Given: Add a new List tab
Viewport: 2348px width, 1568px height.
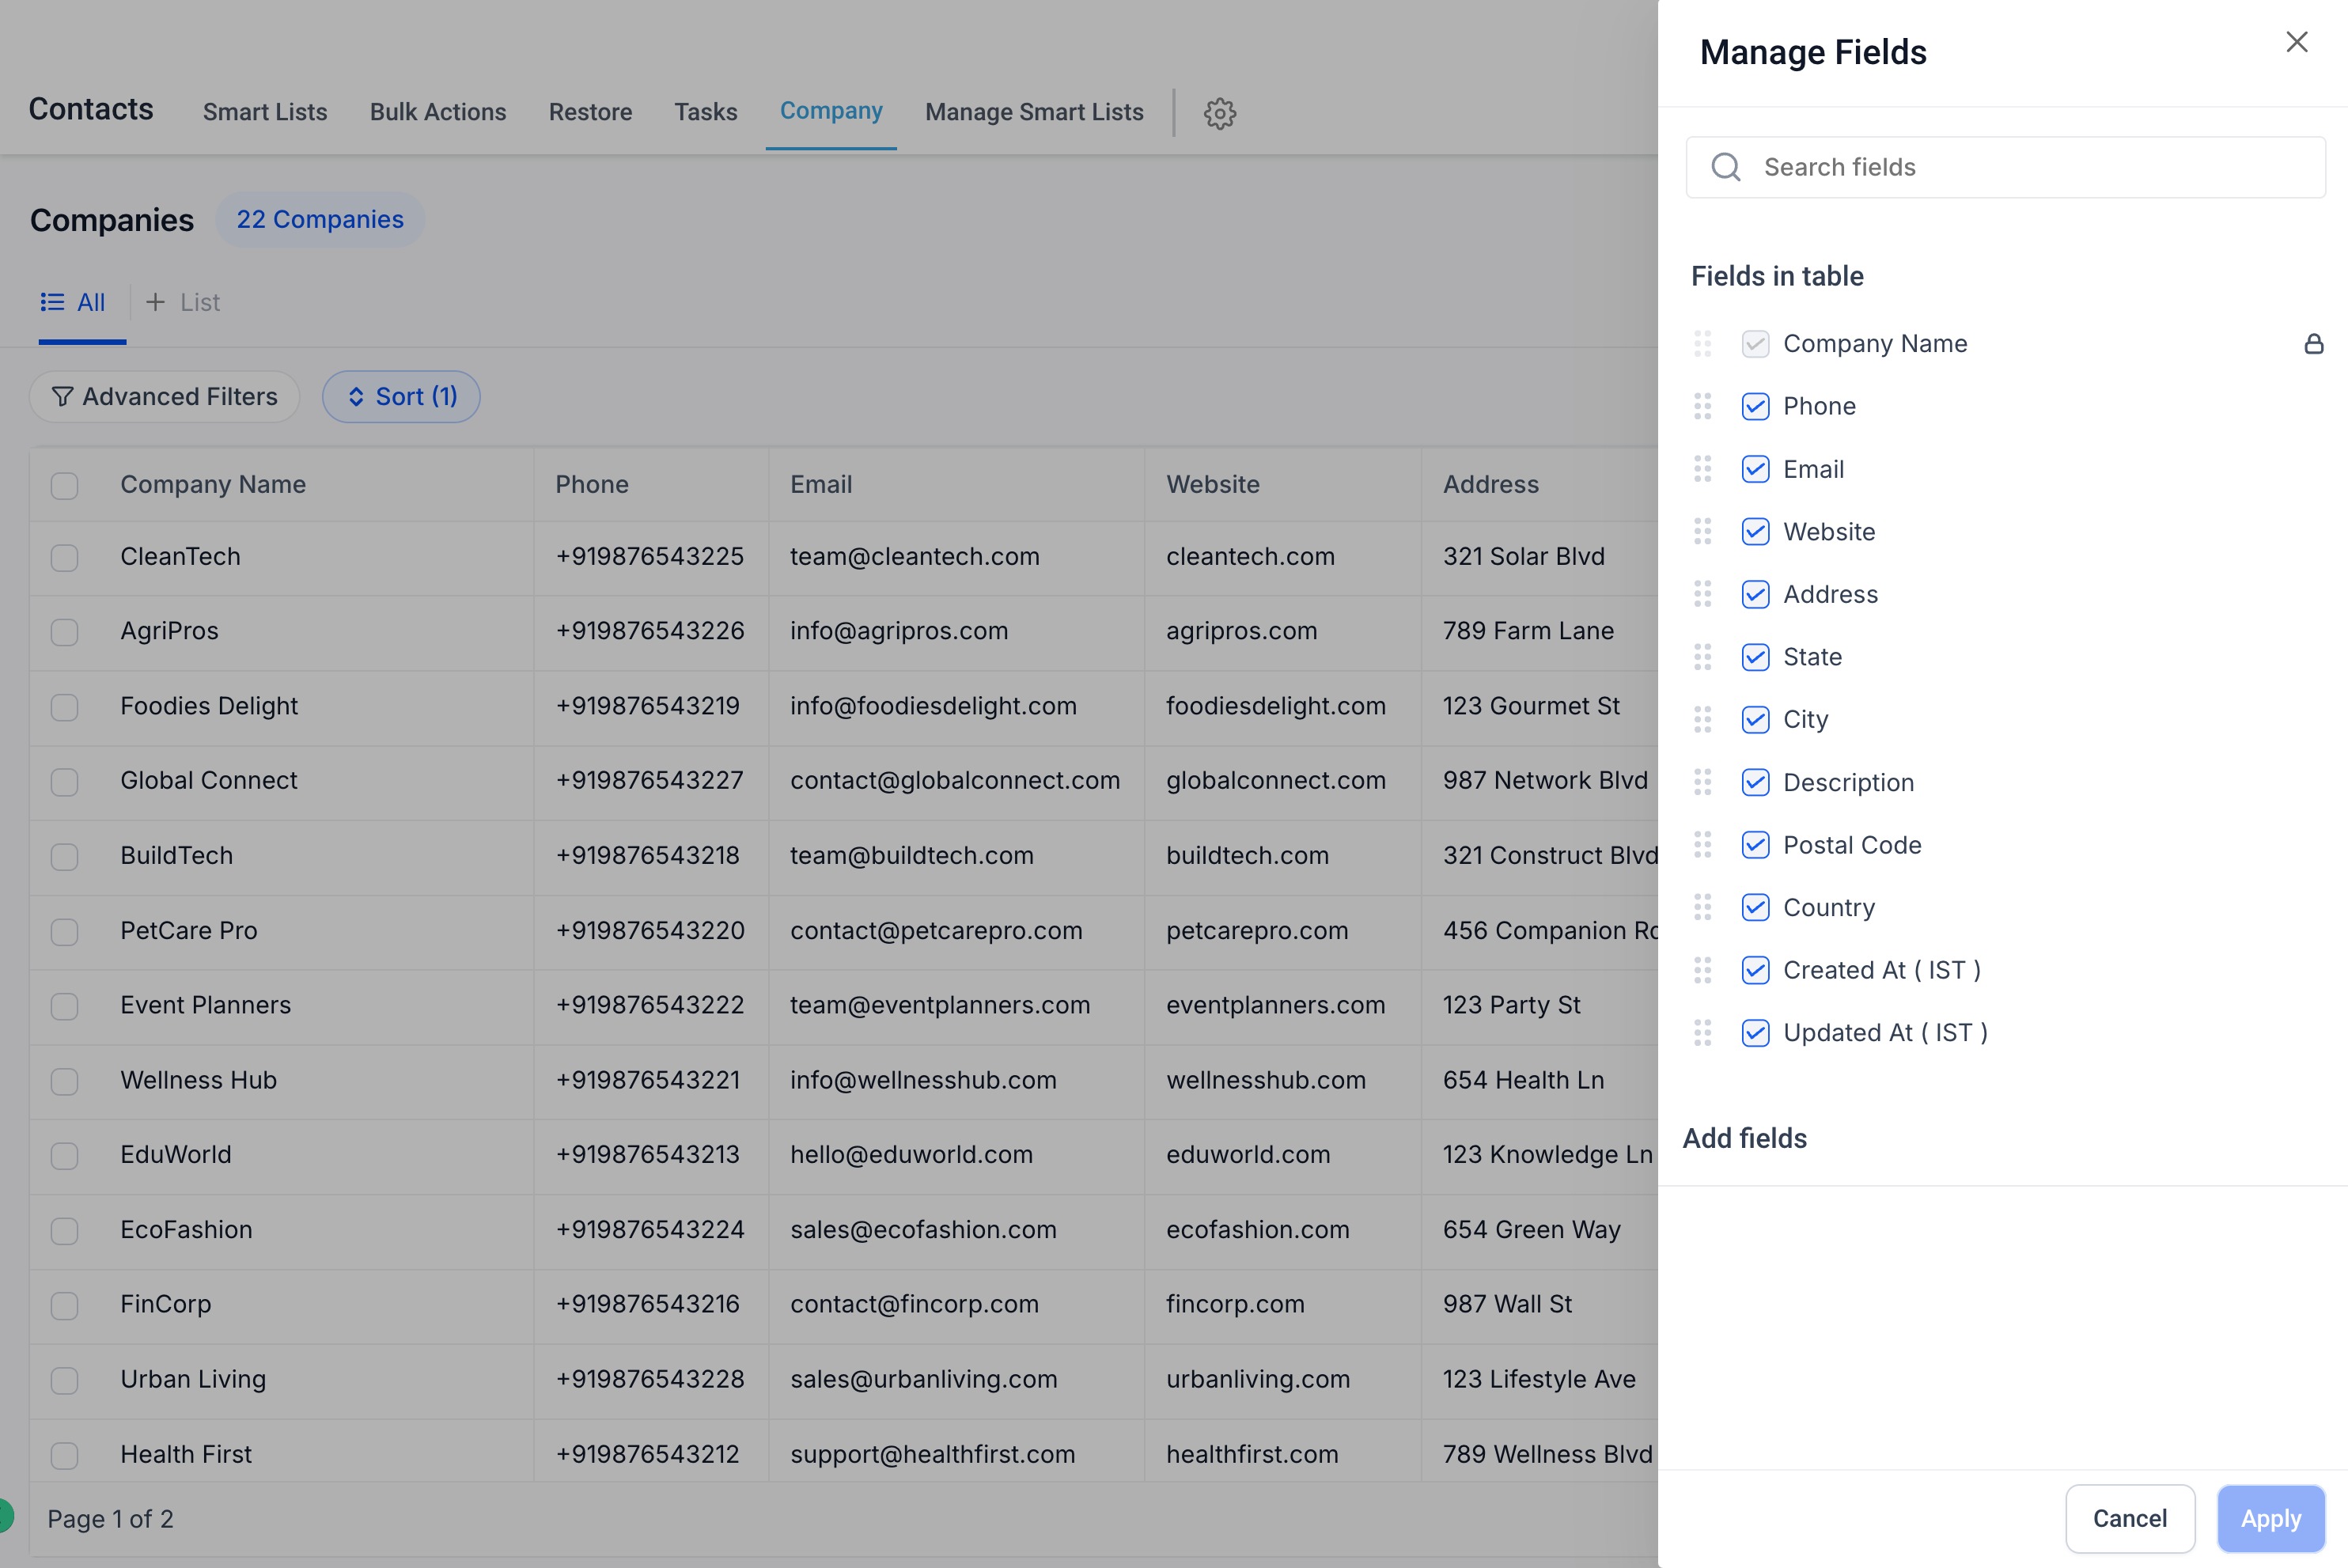Looking at the screenshot, I should pyautogui.click(x=183, y=302).
